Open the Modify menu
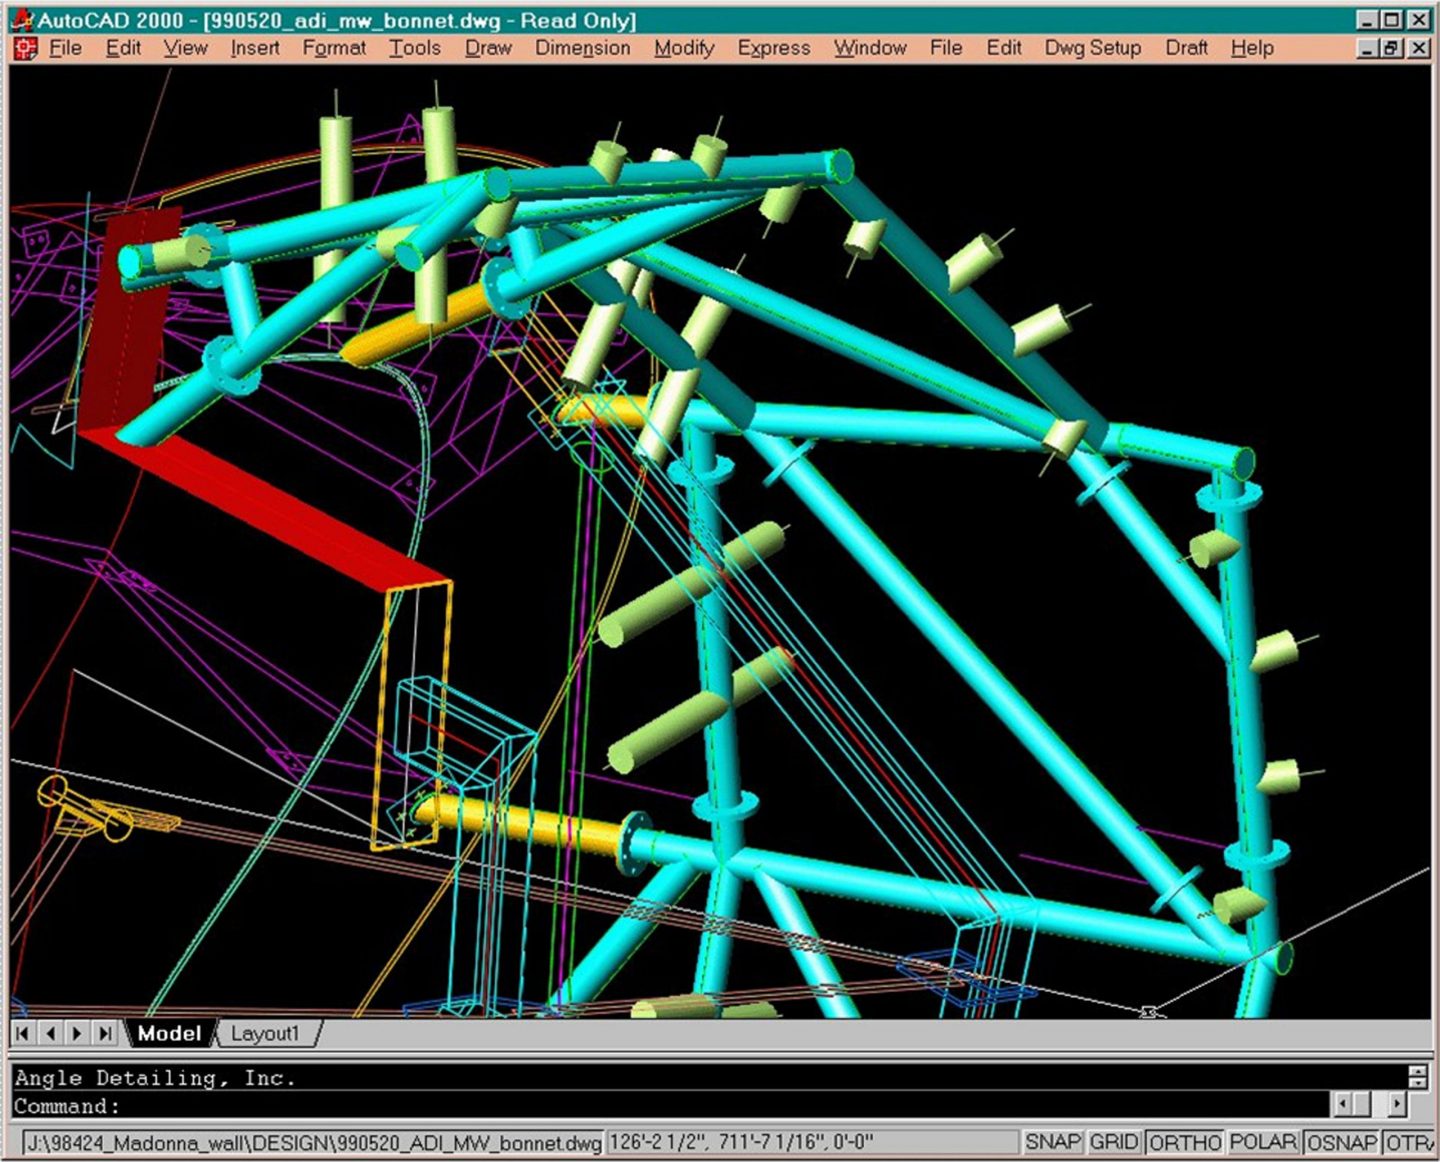Screen dimensions: 1440x1162 pyautogui.click(x=684, y=48)
